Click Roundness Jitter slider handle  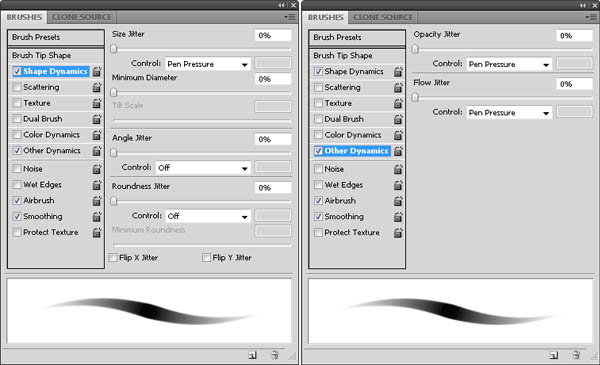[x=114, y=201]
